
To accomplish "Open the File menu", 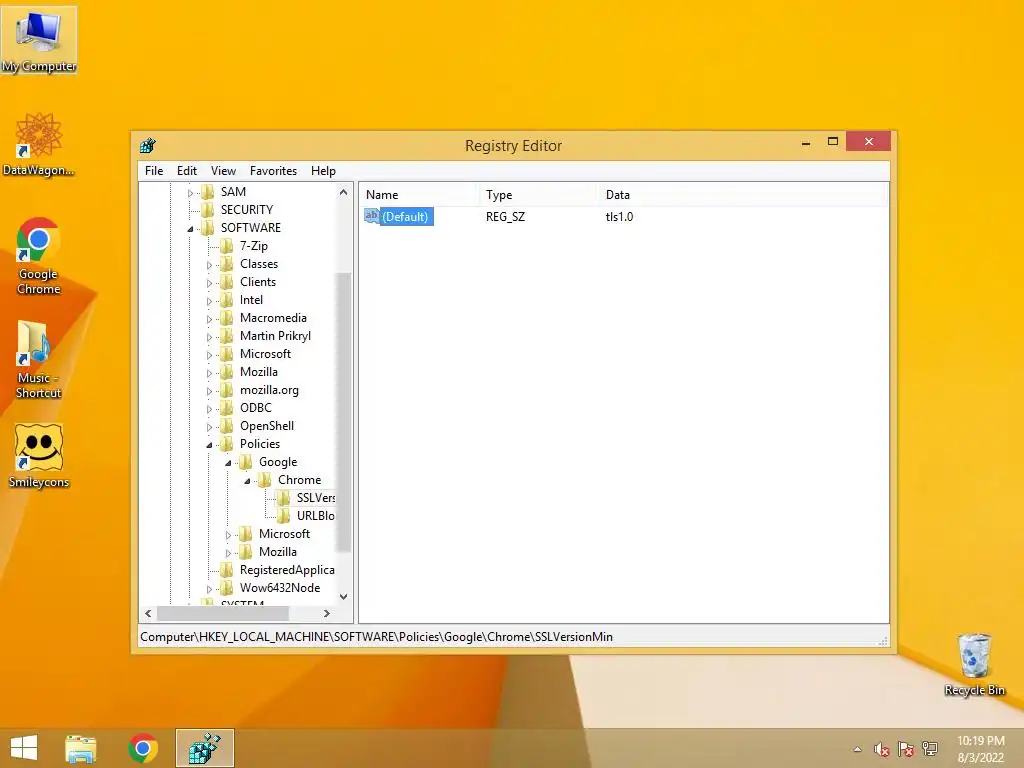I will (x=154, y=170).
